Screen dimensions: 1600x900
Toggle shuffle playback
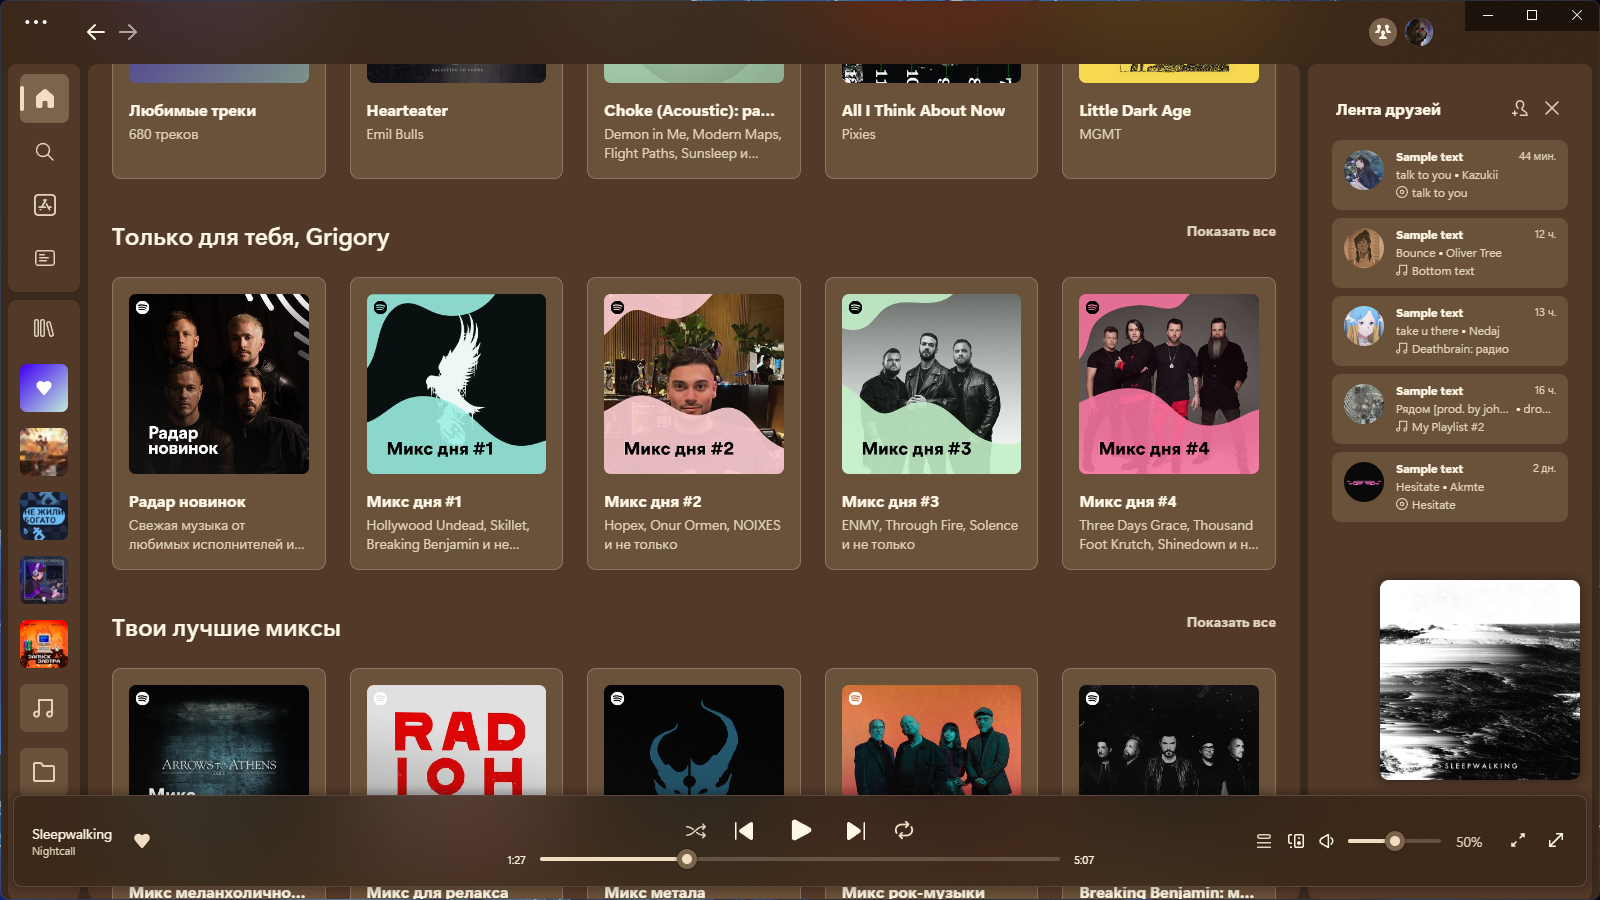pos(696,831)
